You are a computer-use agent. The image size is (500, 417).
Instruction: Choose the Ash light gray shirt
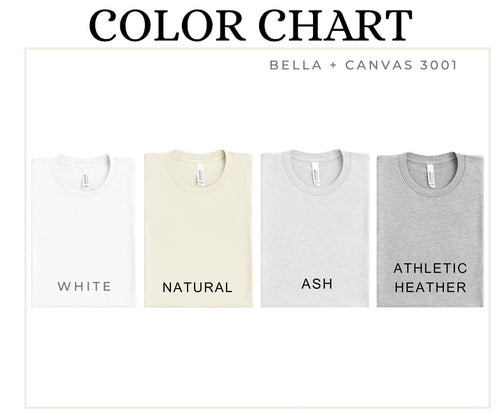pyautogui.click(x=315, y=228)
